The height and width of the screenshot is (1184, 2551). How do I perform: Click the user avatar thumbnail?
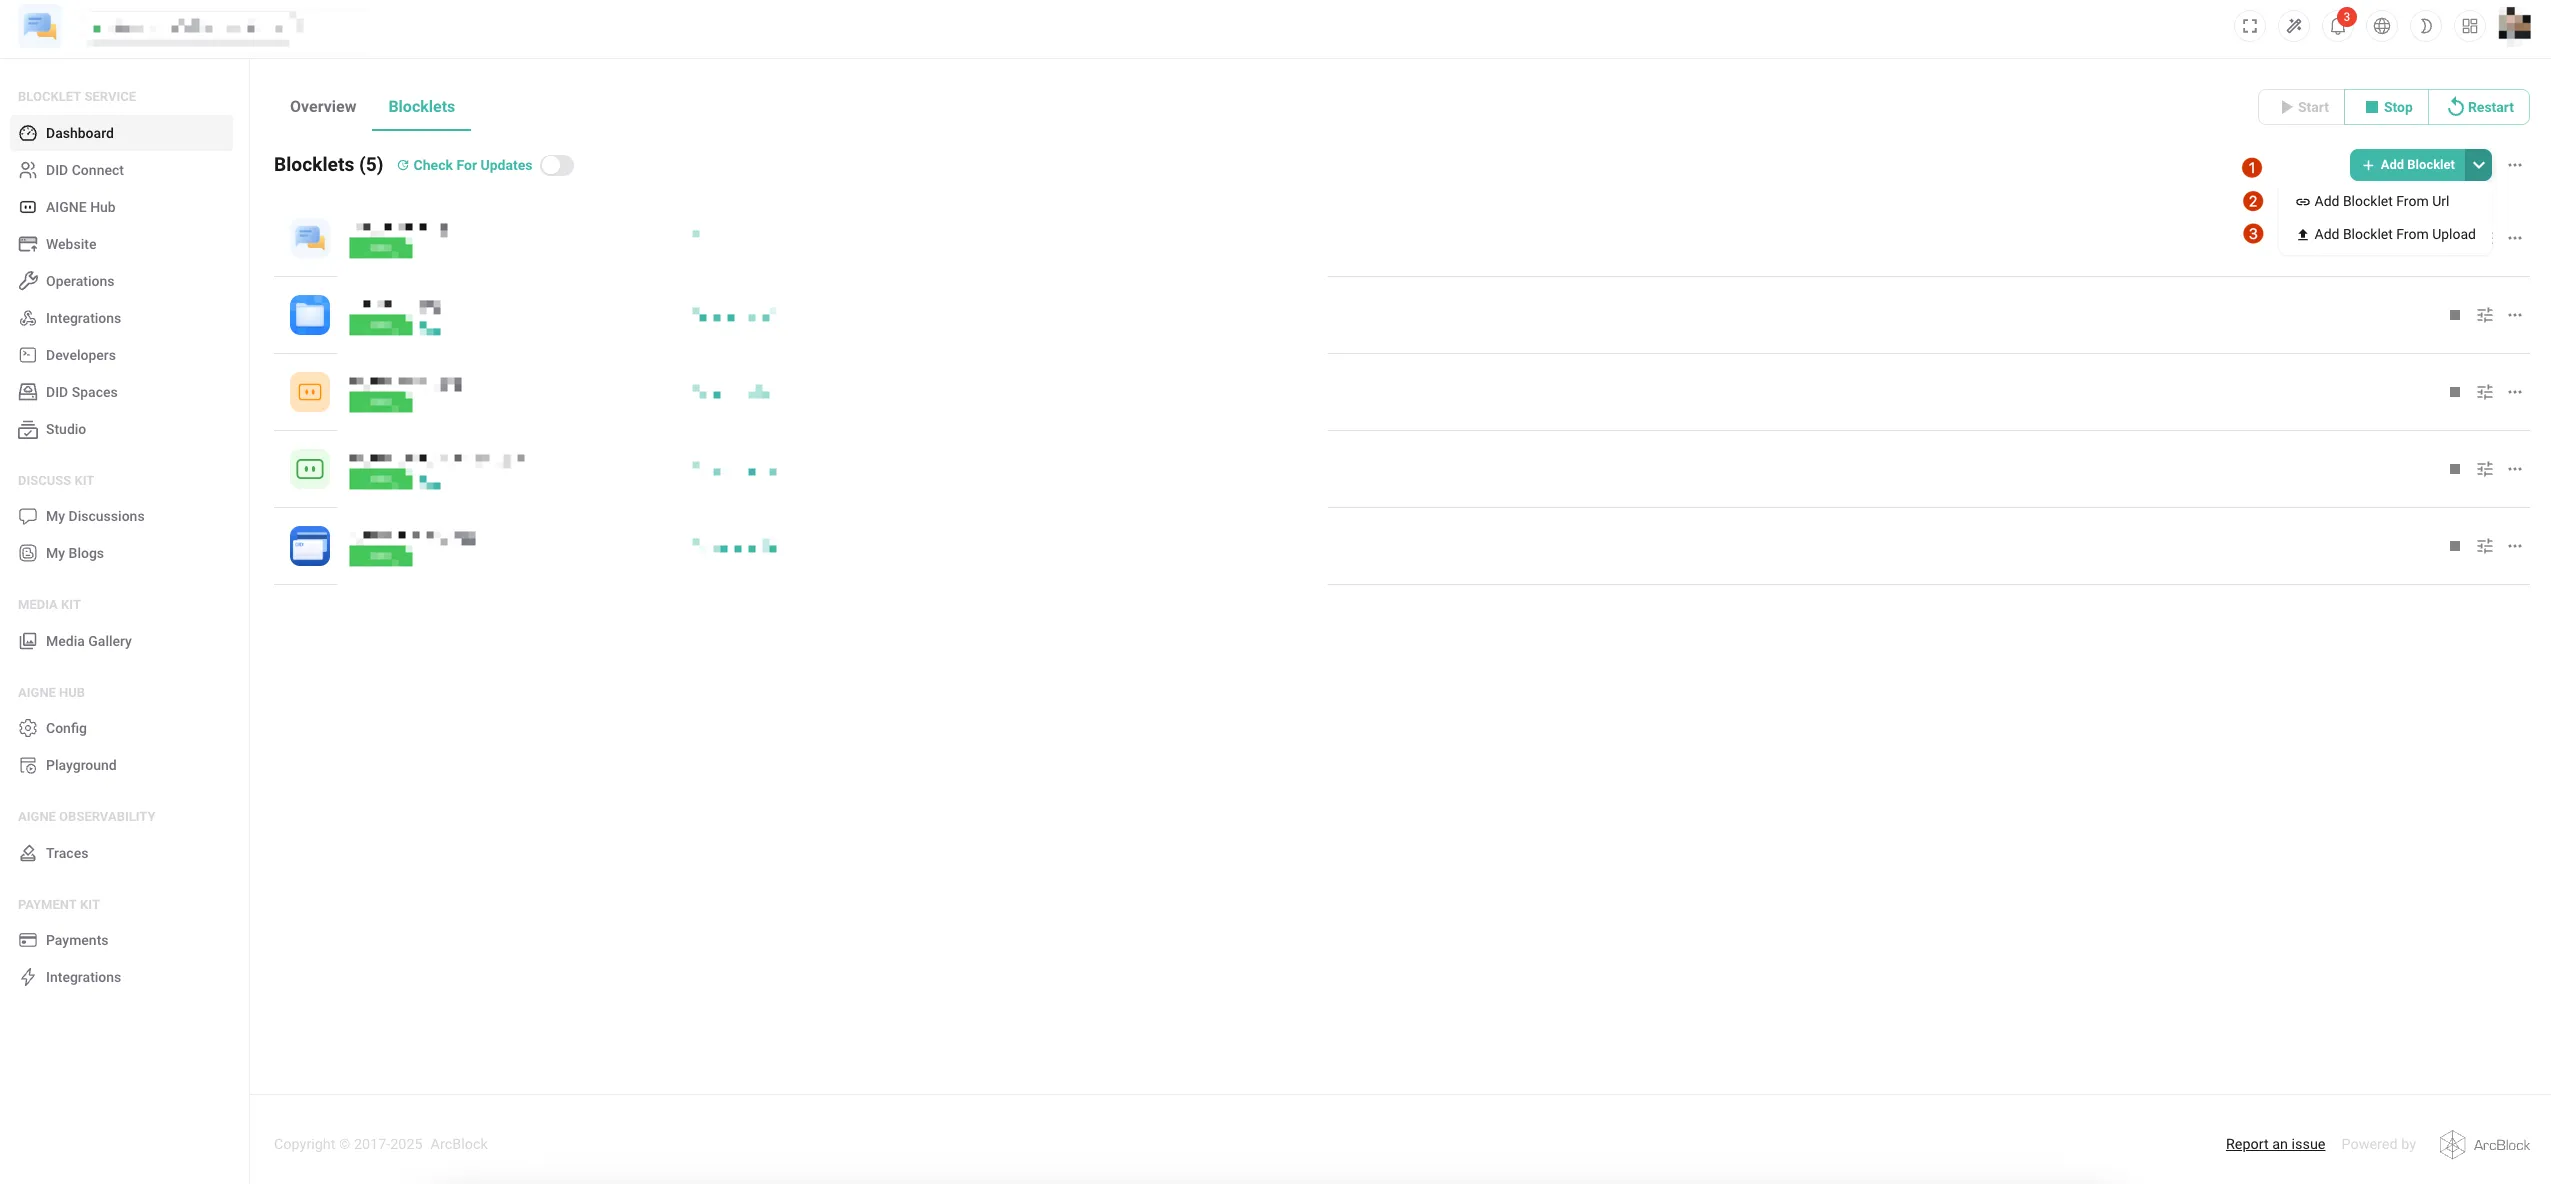pos(2514,25)
